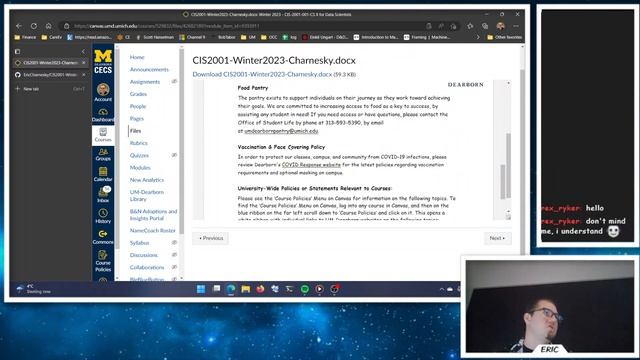Open the browser home page icon
Viewport: 640px width, 360px height.
pyautogui.click(x=49, y=26)
